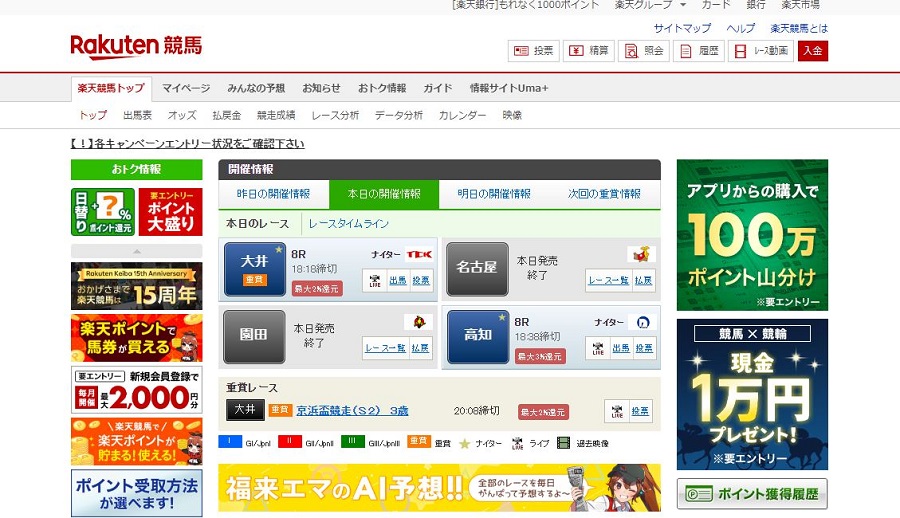Open the レース動画 race video button
900x518 pixels.
(761, 51)
